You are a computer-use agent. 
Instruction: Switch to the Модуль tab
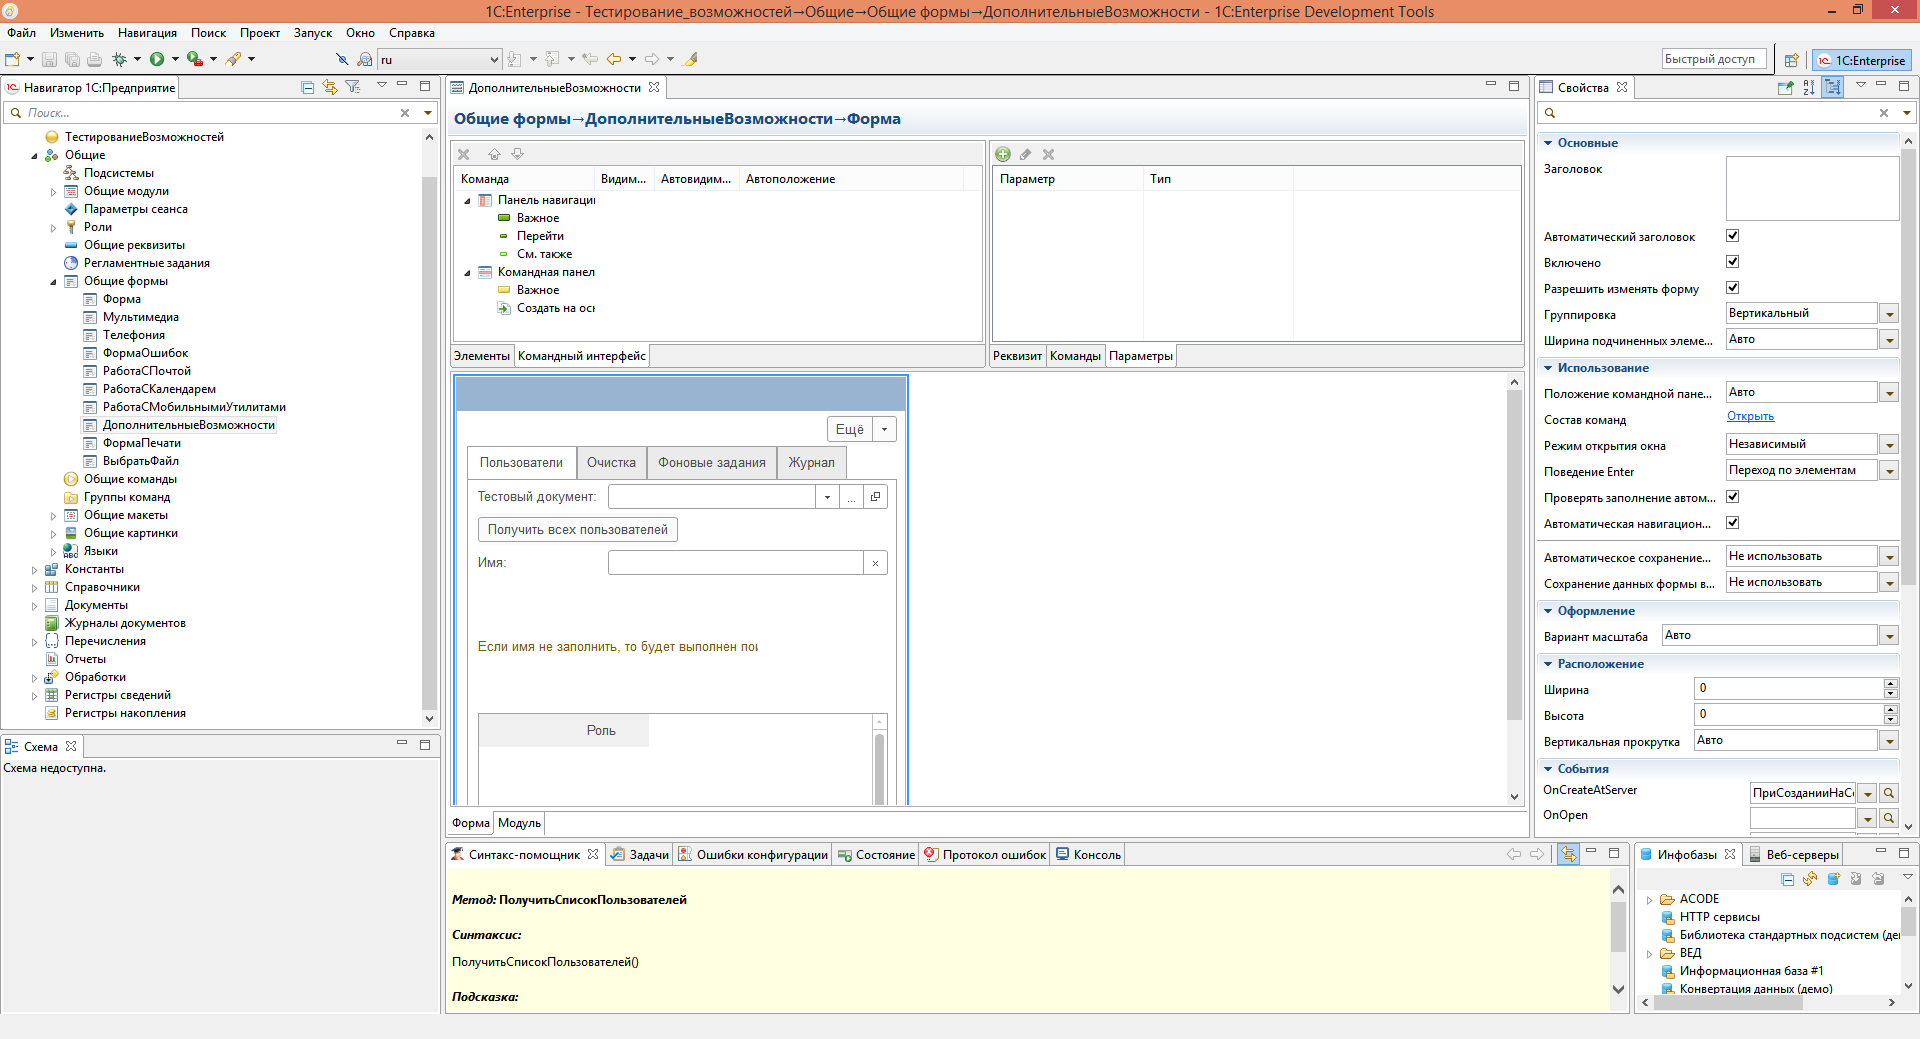tap(519, 823)
